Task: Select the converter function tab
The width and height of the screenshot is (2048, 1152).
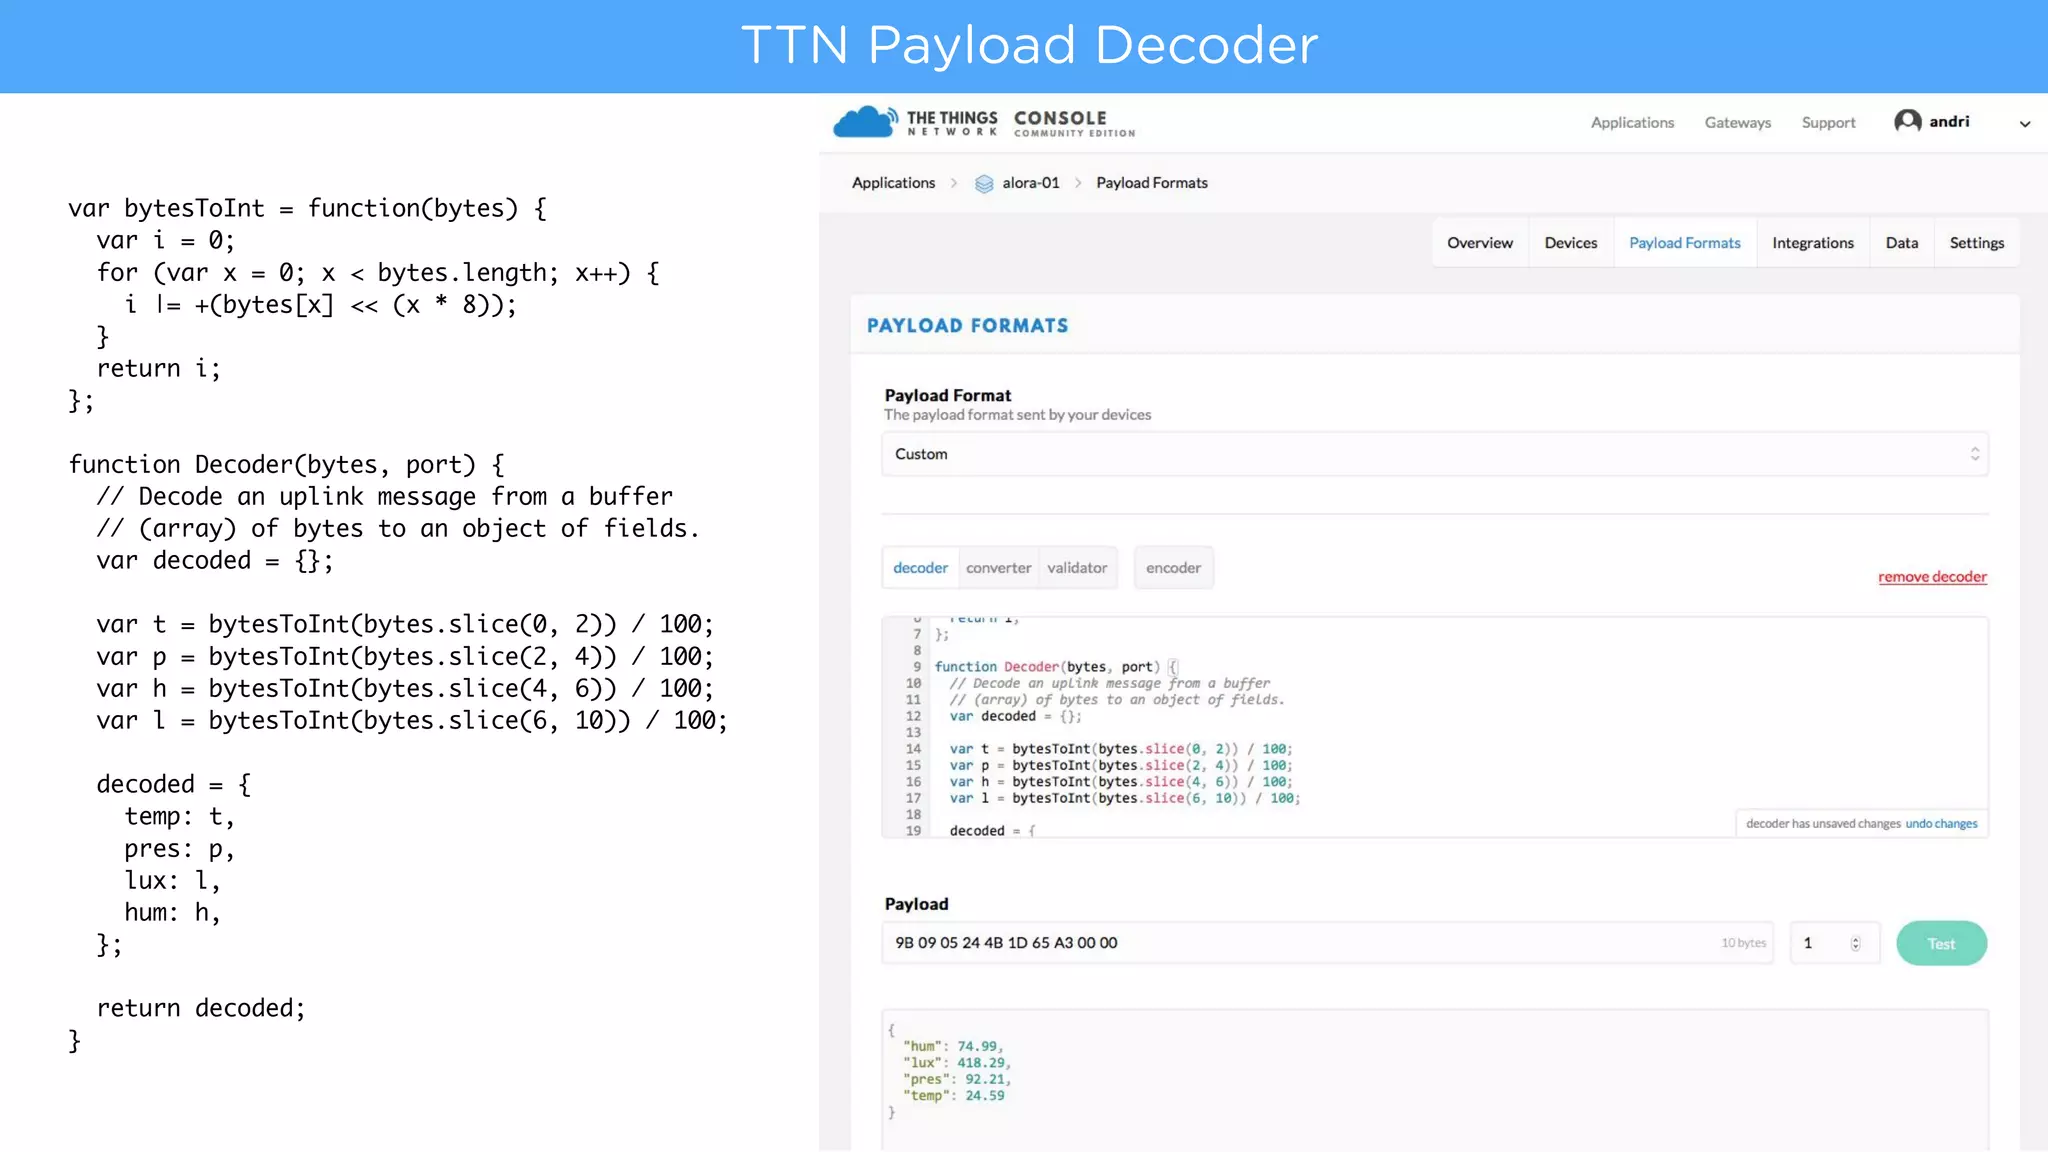Action: point(998,568)
